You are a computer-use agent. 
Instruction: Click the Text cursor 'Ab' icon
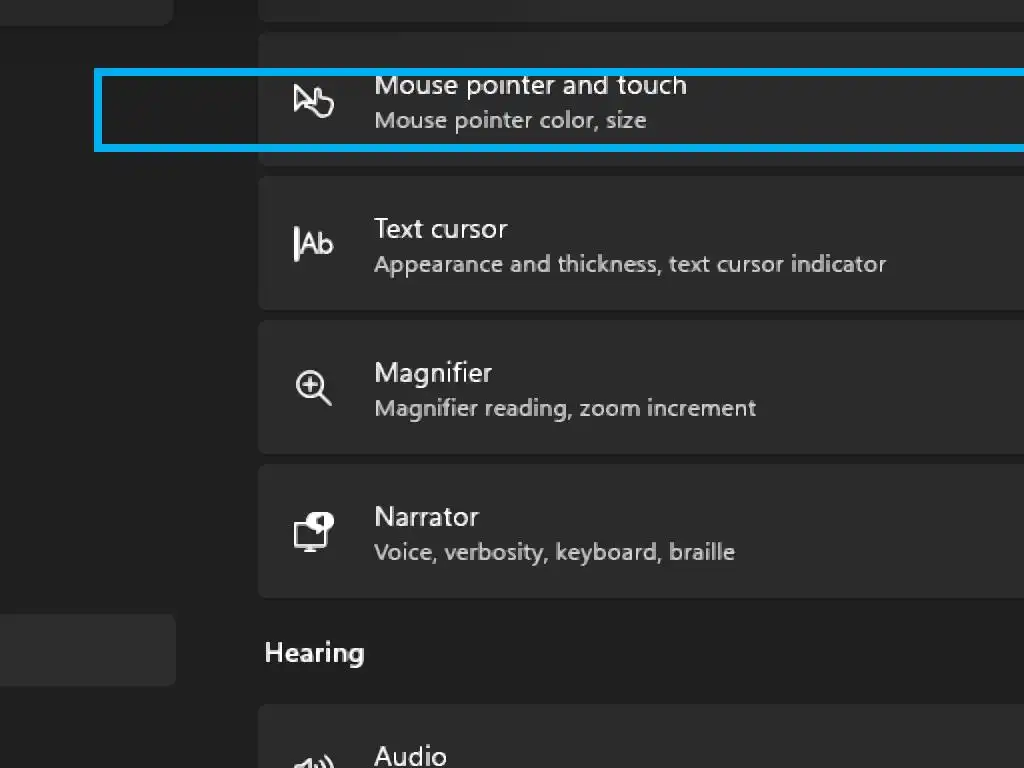pyautogui.click(x=313, y=243)
